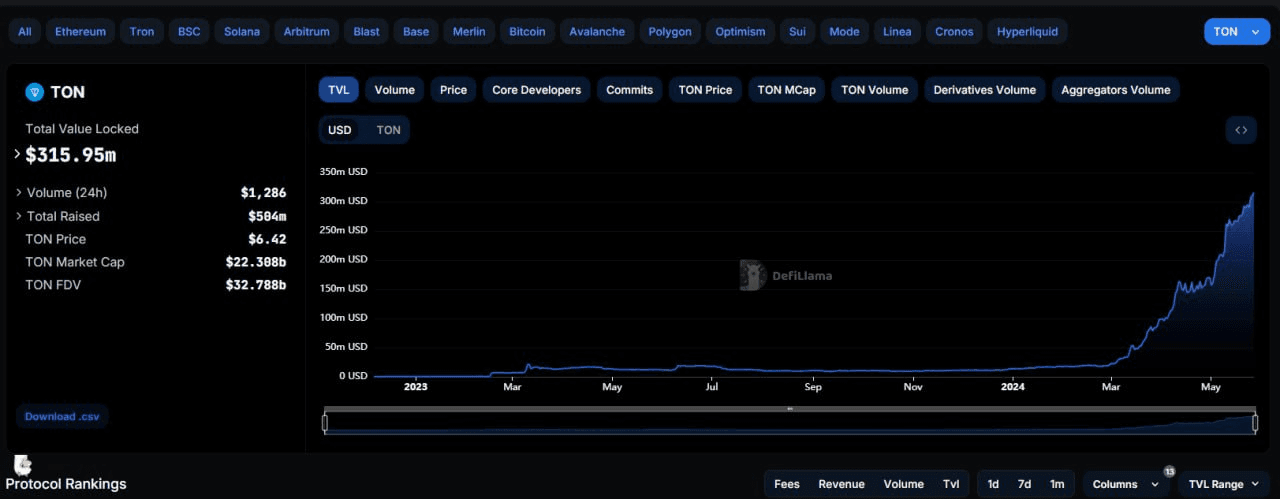Screen dimensions: 1280x499
Task: Show Tvl in protocol rankings
Action: click(x=951, y=484)
